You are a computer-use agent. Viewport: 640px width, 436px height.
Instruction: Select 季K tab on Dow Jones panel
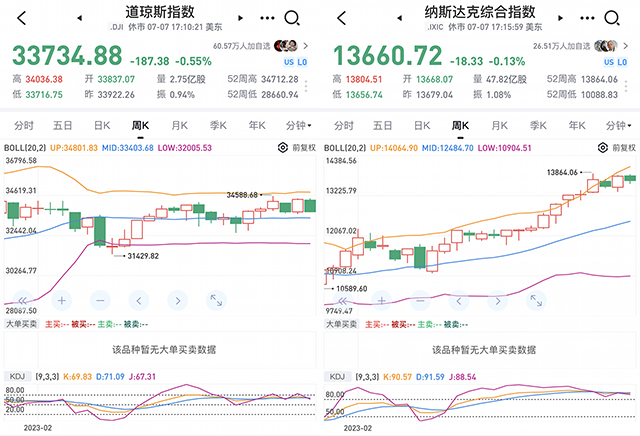point(218,125)
